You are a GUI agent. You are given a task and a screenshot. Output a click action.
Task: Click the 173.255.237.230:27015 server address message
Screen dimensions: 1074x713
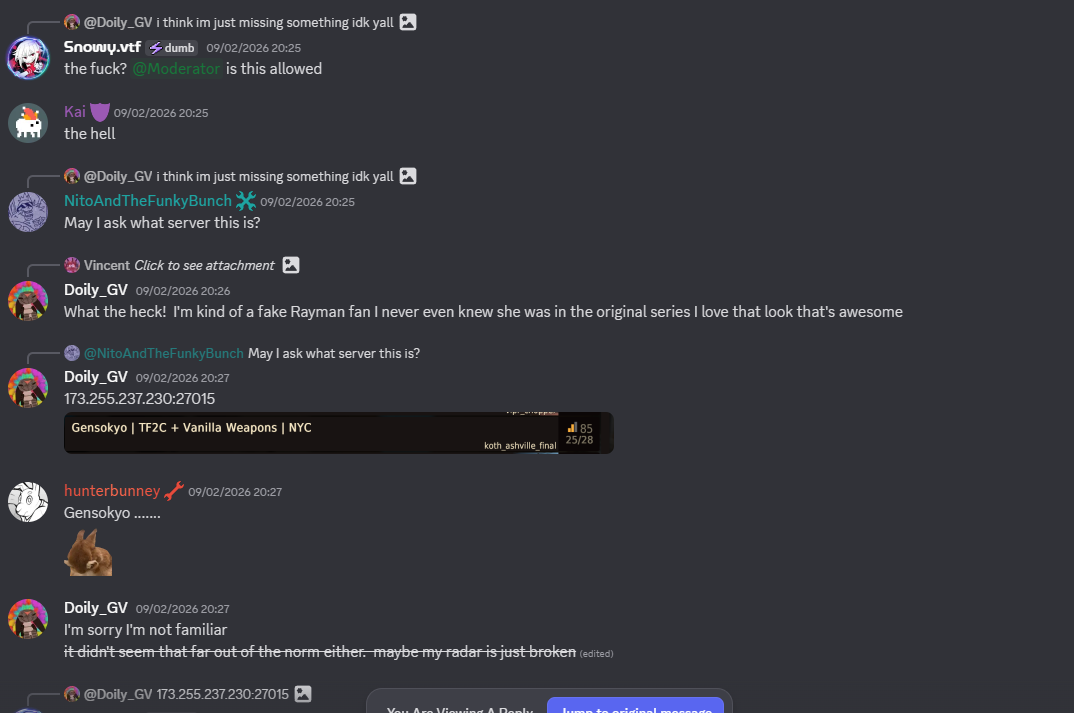coord(140,398)
